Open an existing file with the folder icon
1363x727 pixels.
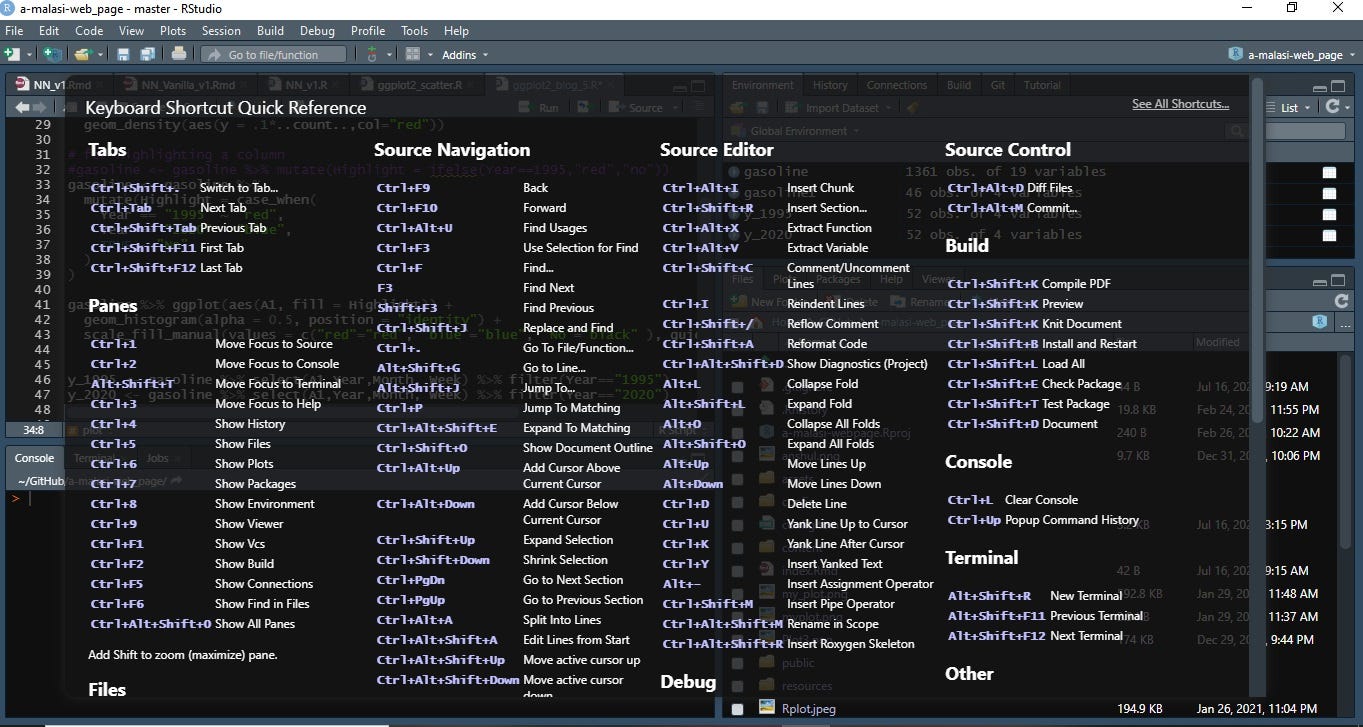coord(81,54)
